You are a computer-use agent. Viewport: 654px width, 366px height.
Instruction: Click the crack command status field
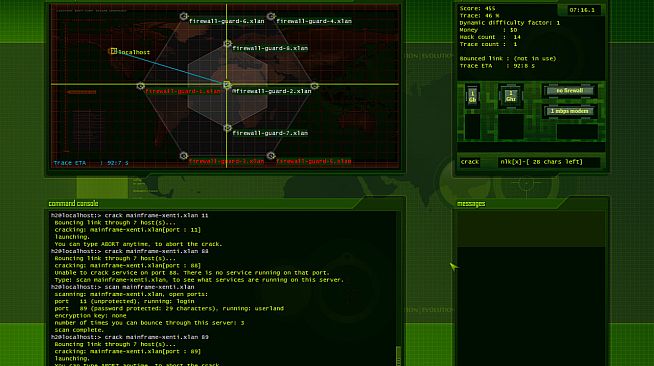point(470,162)
